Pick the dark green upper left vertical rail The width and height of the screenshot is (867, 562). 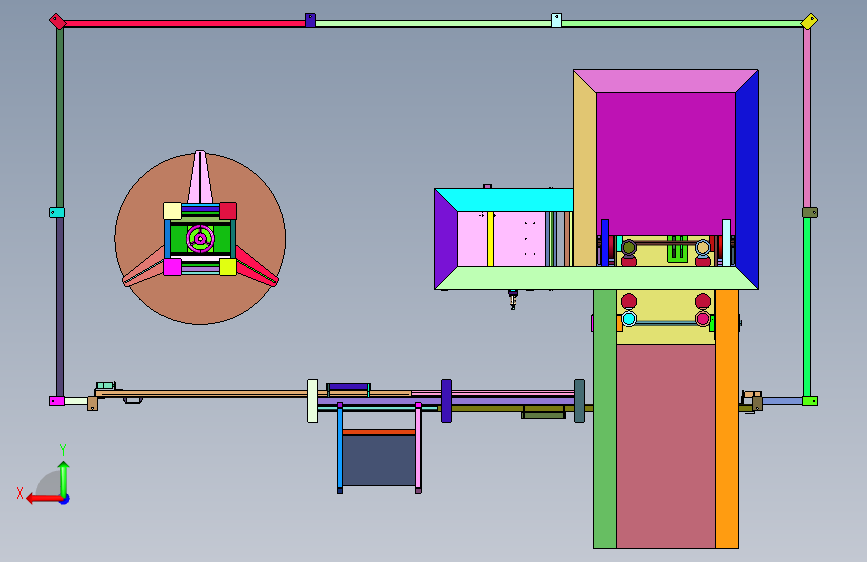pyautogui.click(x=60, y=118)
